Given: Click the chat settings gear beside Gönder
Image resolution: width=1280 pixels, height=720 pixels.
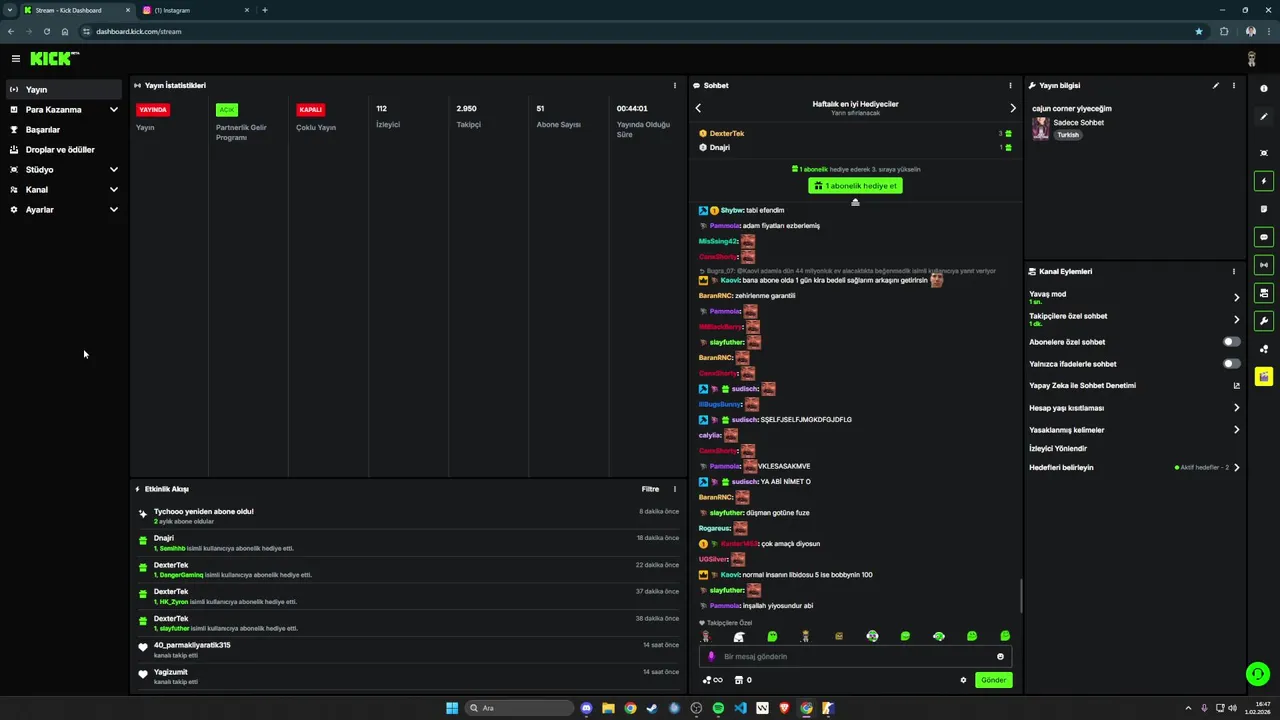Looking at the screenshot, I should click(x=963, y=680).
